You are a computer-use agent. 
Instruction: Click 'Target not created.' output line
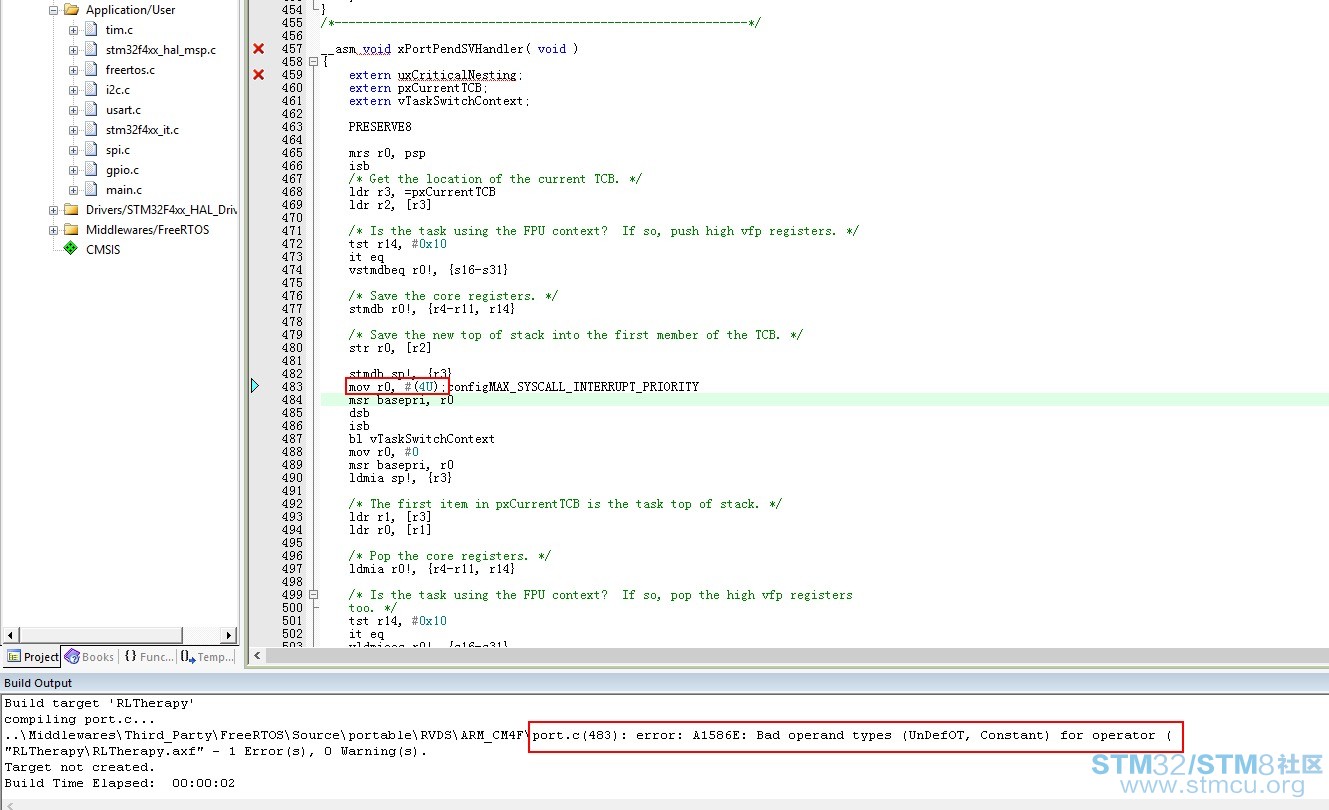click(80, 767)
